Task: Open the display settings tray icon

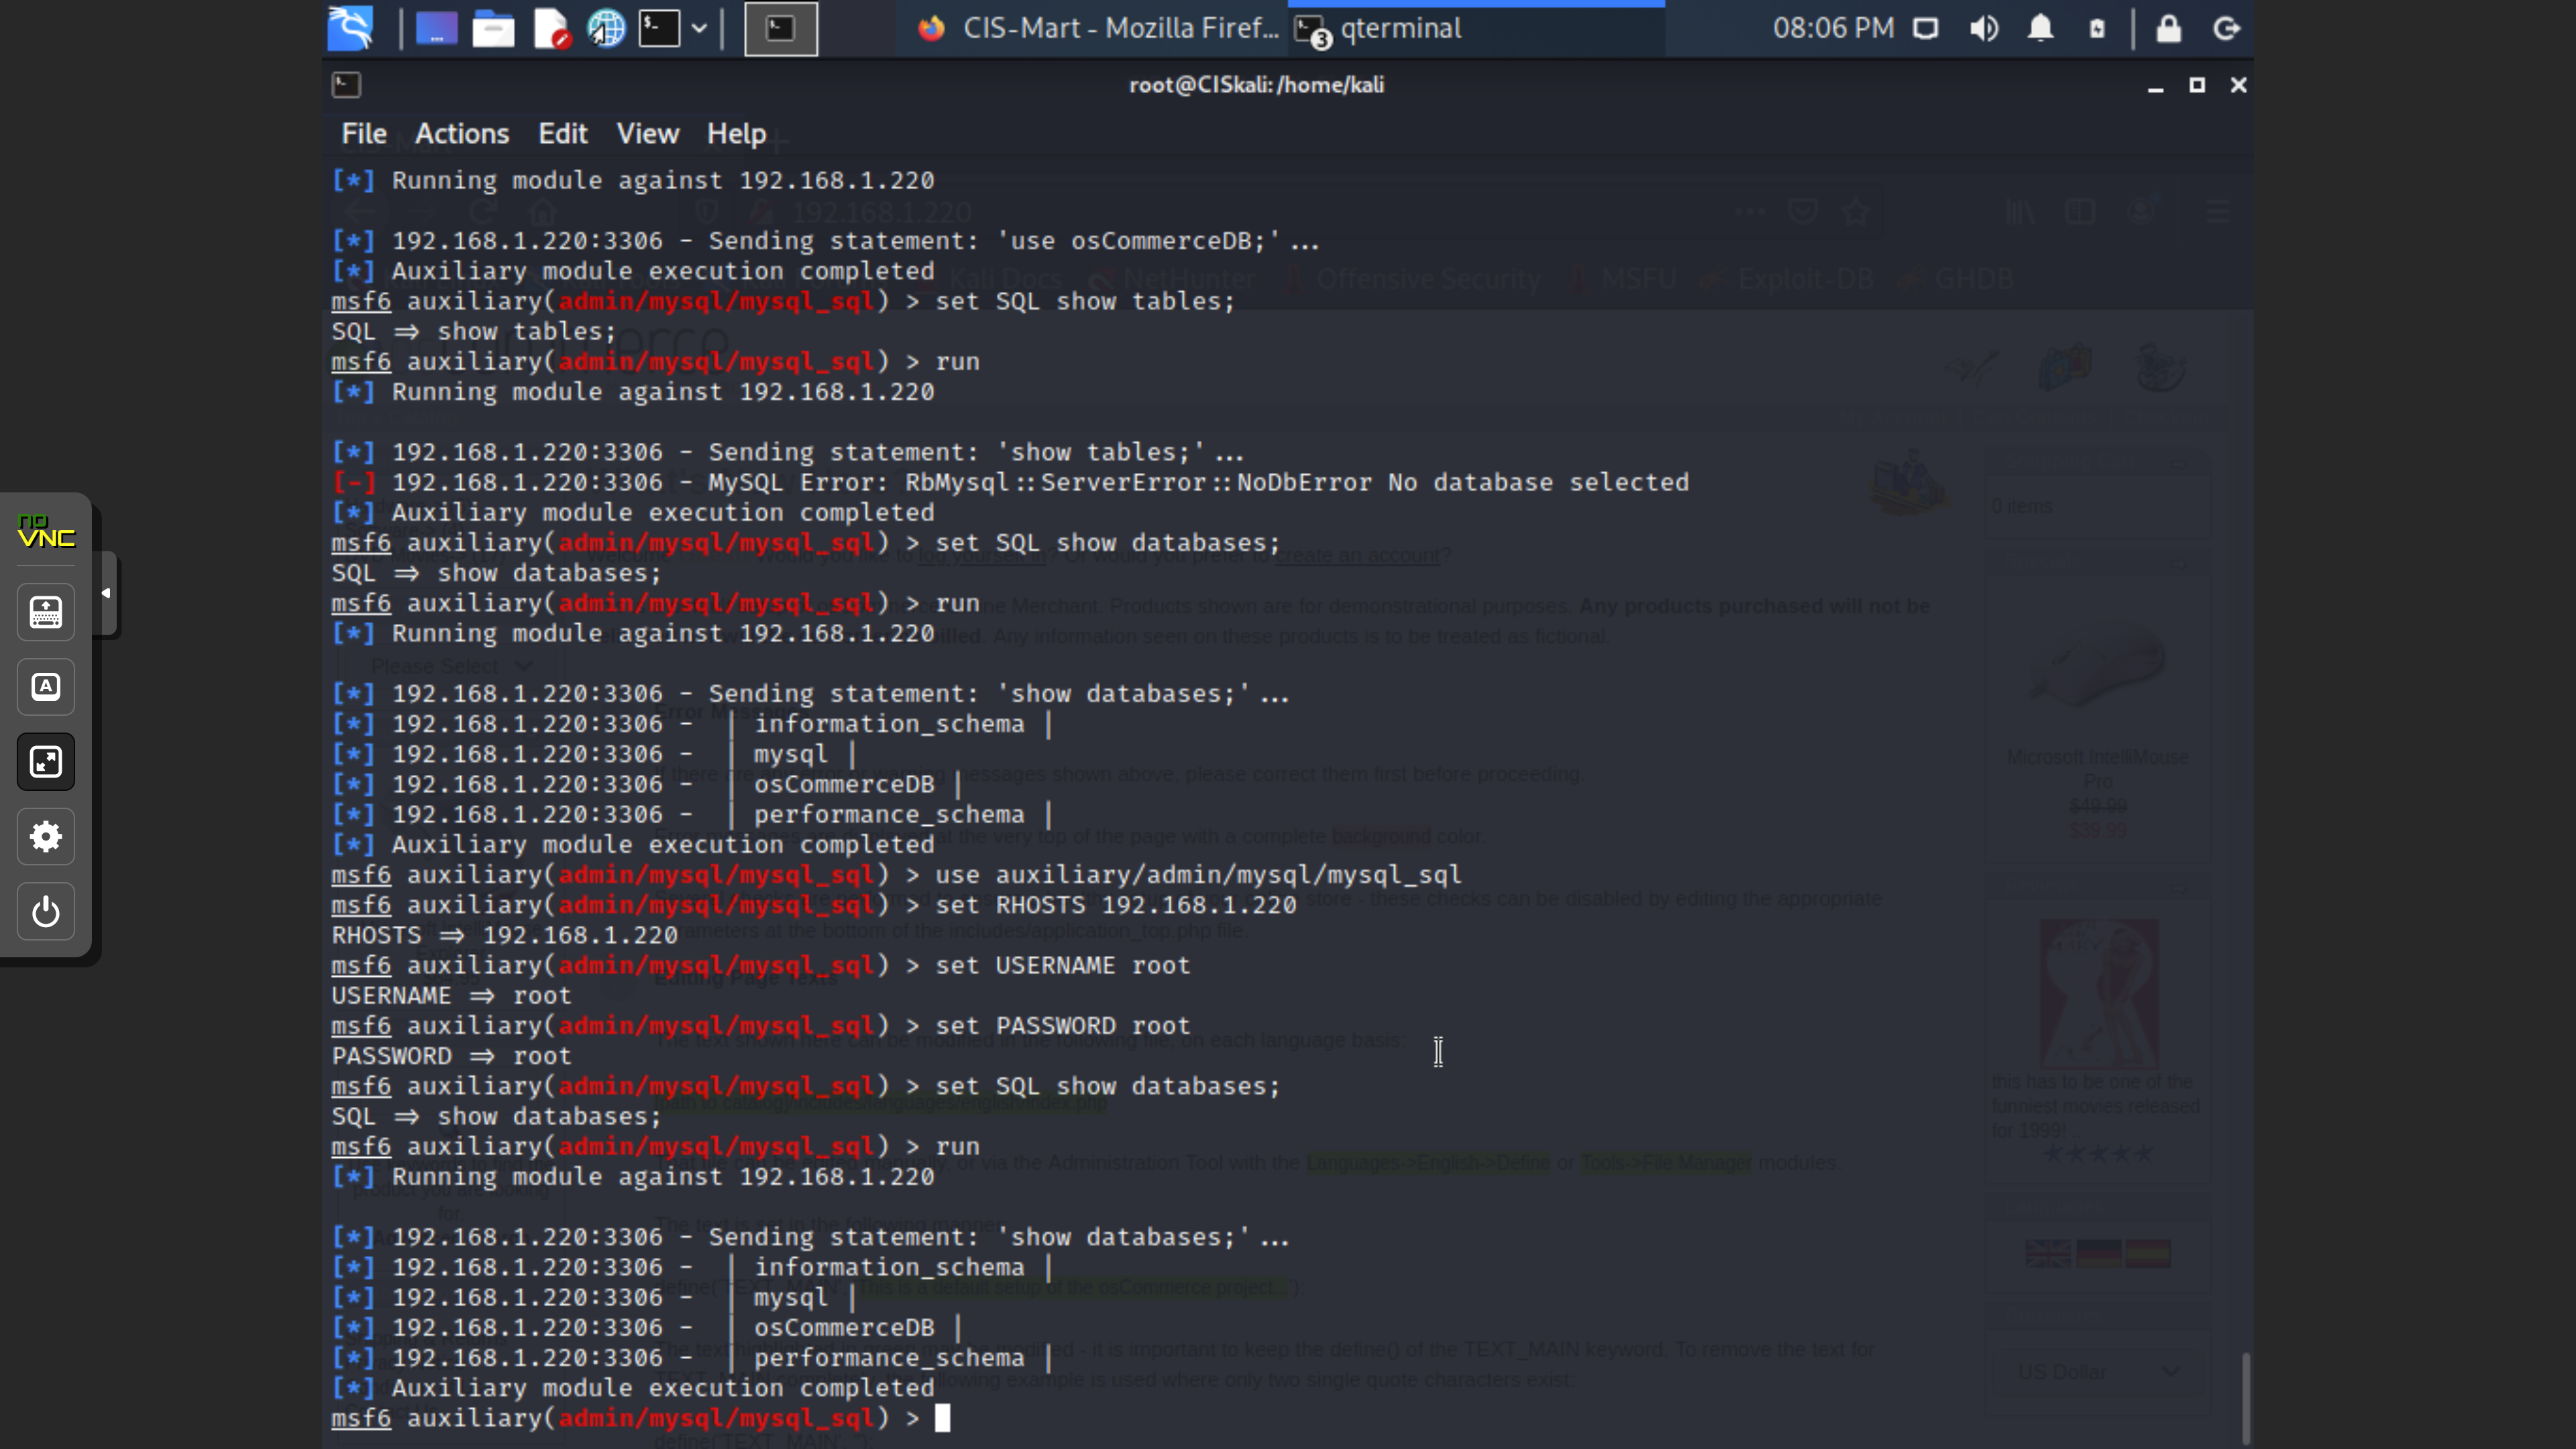Action: [x=1925, y=28]
